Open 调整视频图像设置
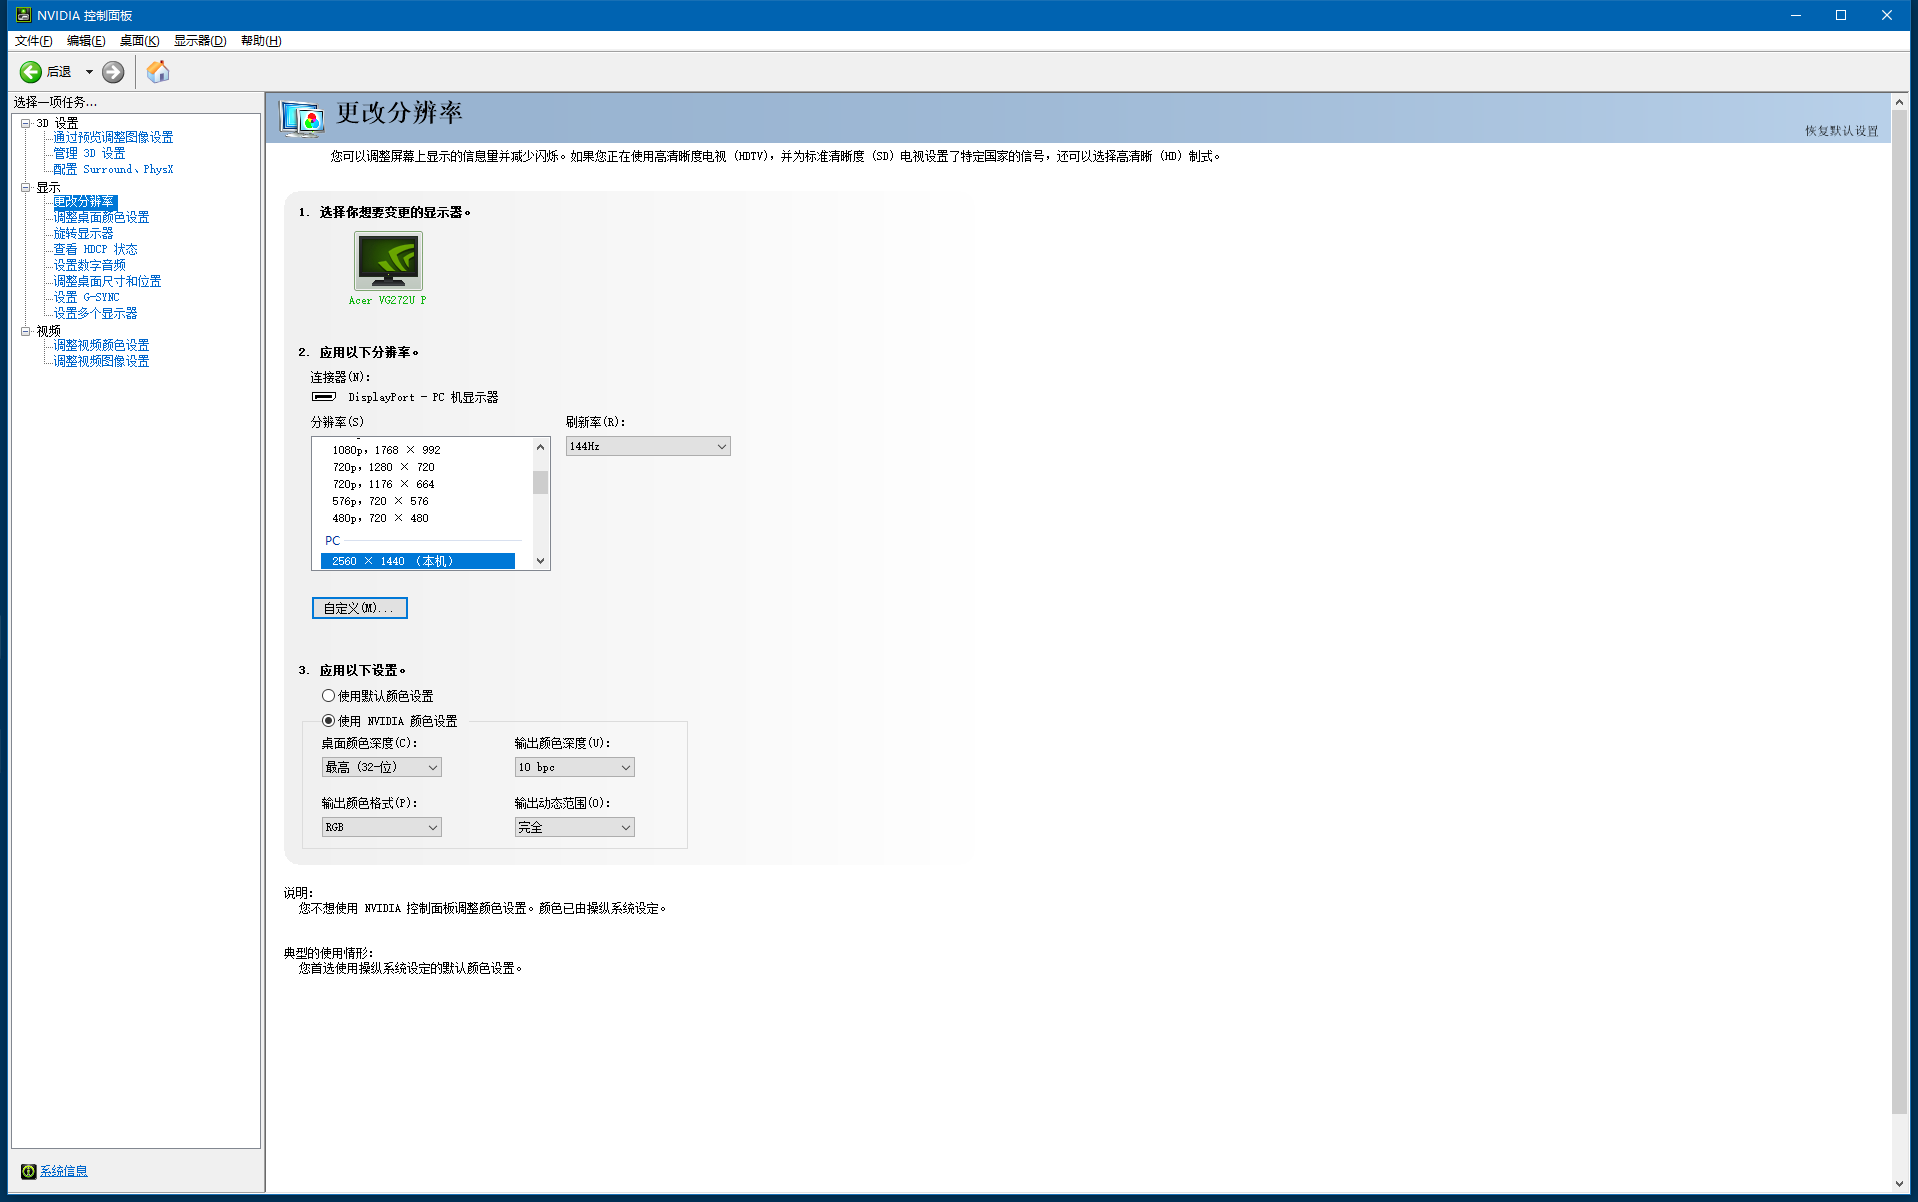This screenshot has width=1918, height=1202. click(101, 362)
